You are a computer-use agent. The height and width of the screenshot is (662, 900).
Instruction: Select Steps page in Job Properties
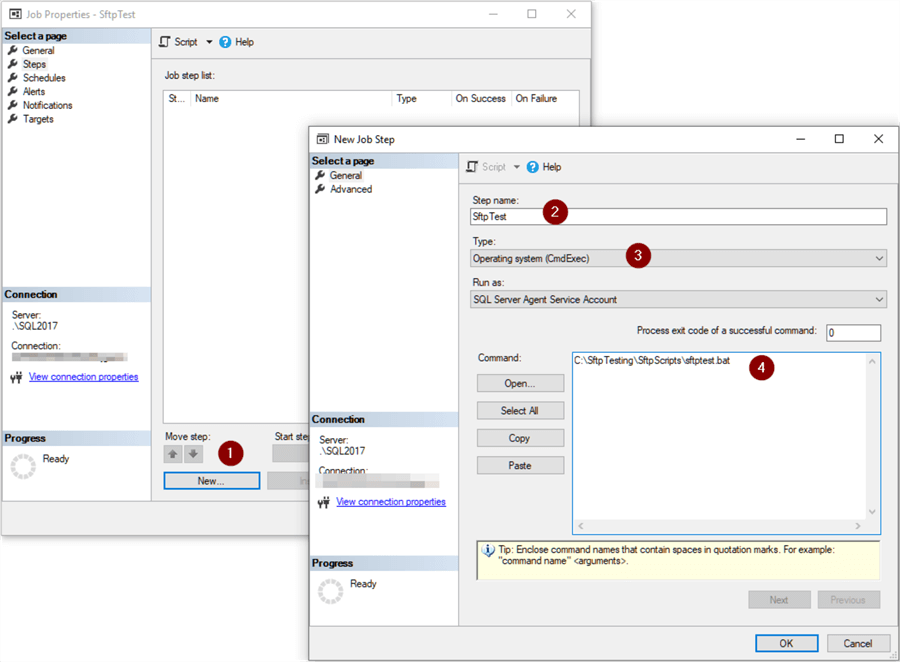[34, 64]
